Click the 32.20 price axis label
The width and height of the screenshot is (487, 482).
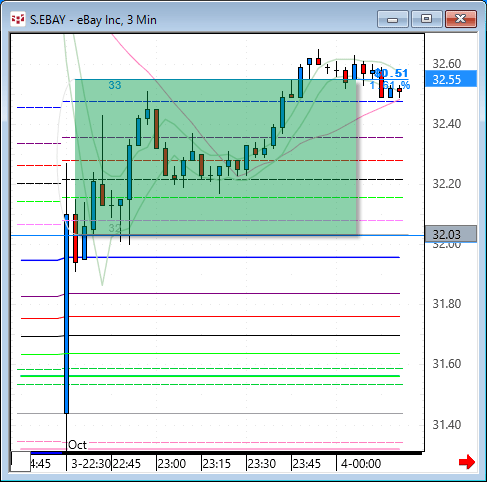446,184
